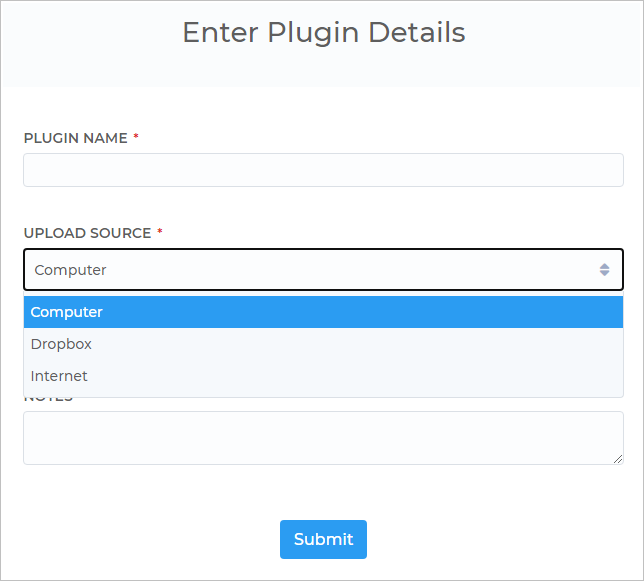Click the blank gray header banner area

coord(323,68)
